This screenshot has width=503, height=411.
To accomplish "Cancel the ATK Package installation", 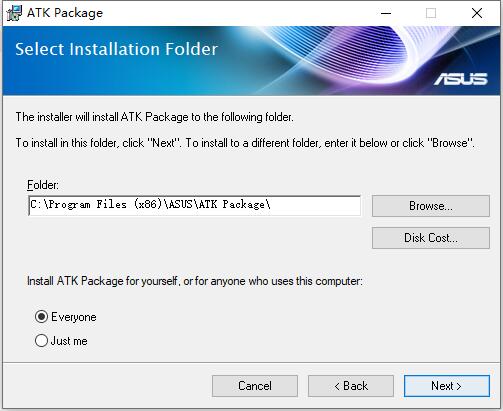I will (x=255, y=386).
